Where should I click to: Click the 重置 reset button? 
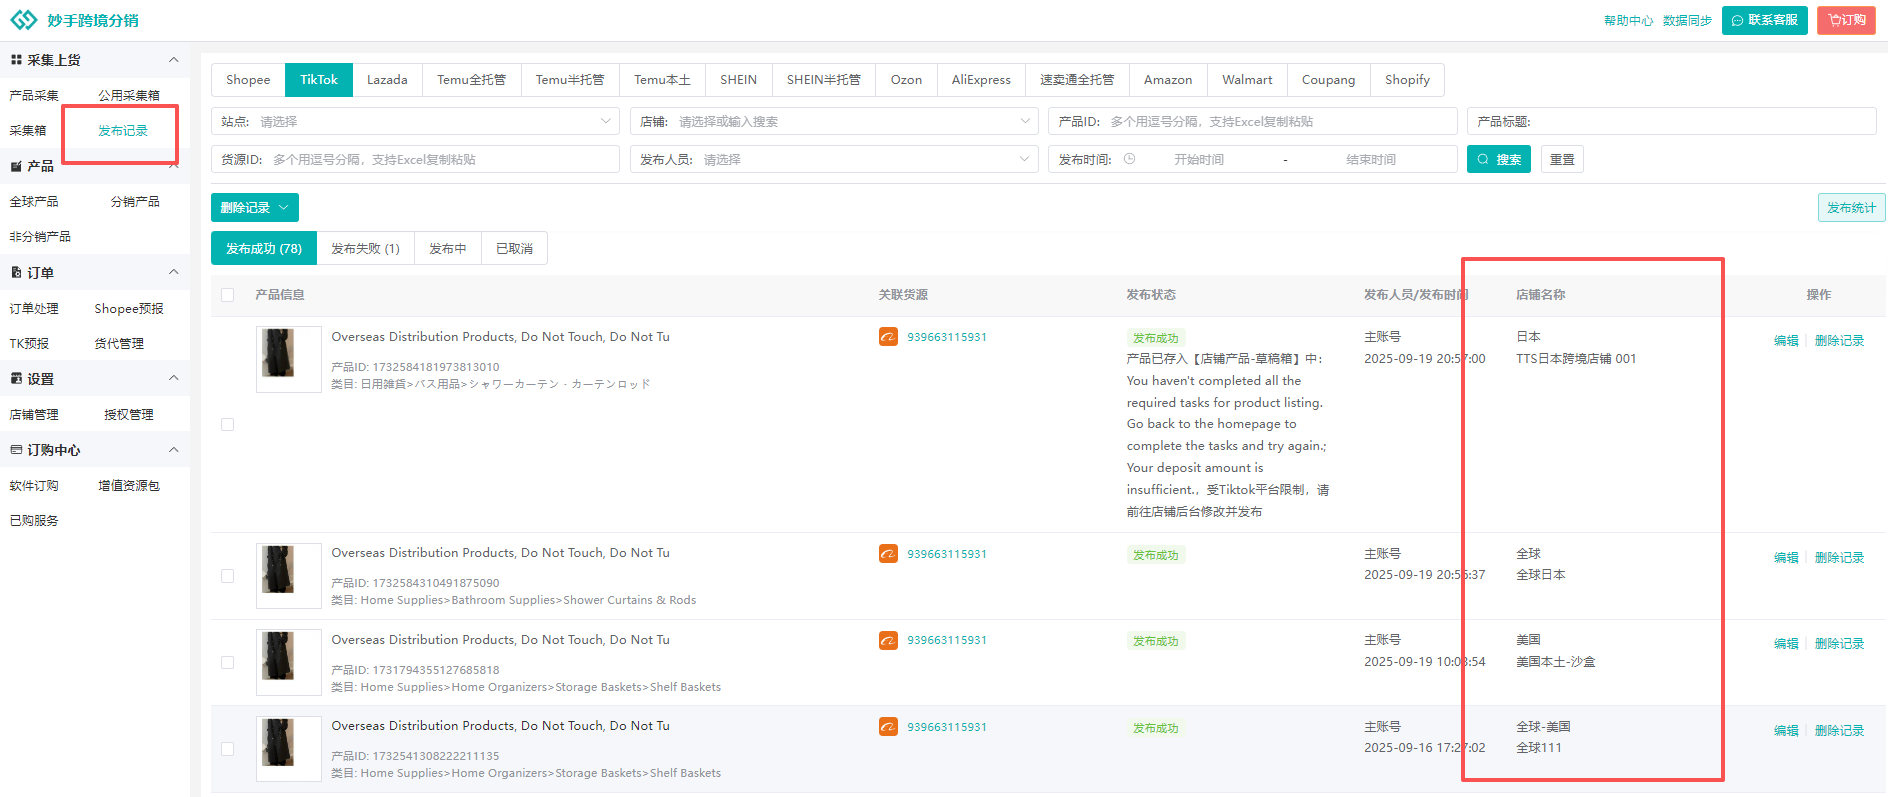tap(1562, 159)
